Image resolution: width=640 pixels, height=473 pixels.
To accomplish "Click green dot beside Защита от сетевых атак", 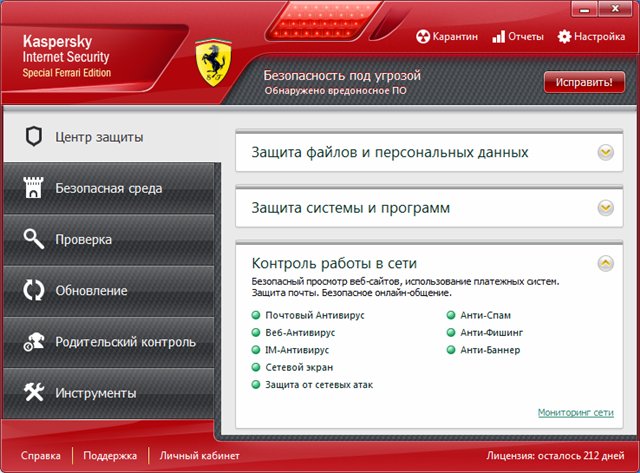I will pos(256,384).
